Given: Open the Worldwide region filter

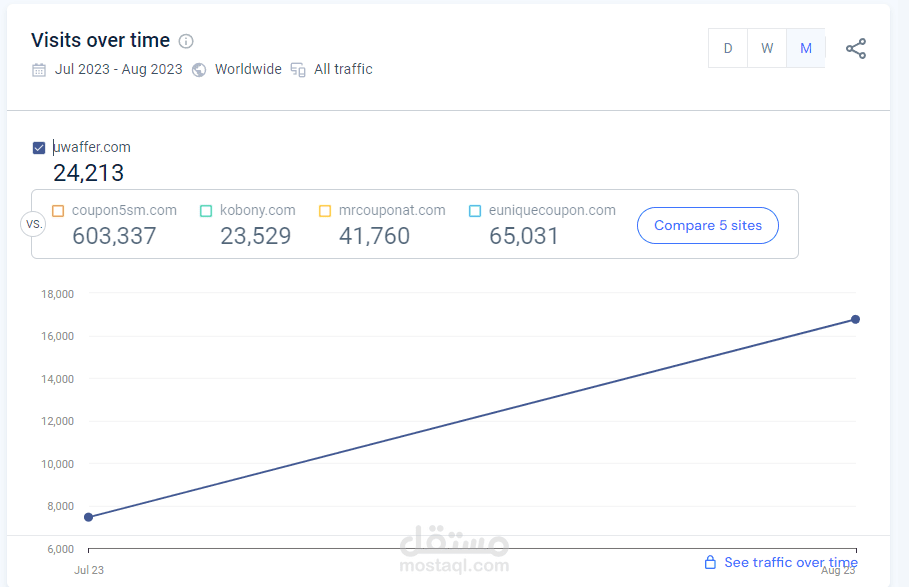Looking at the screenshot, I should click(x=248, y=69).
